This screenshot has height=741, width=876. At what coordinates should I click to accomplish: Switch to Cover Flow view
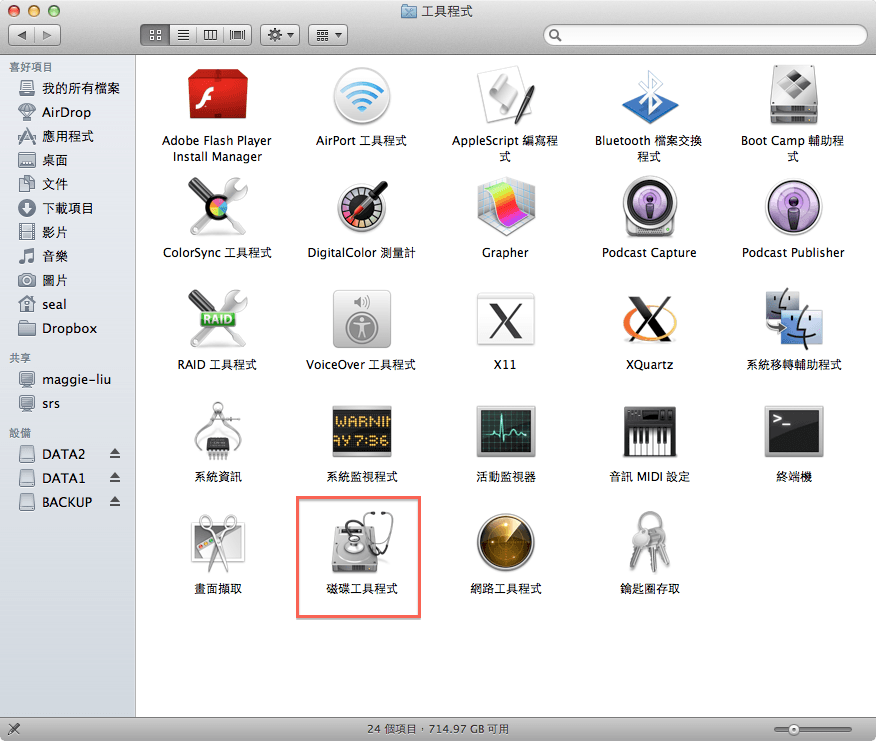click(237, 35)
